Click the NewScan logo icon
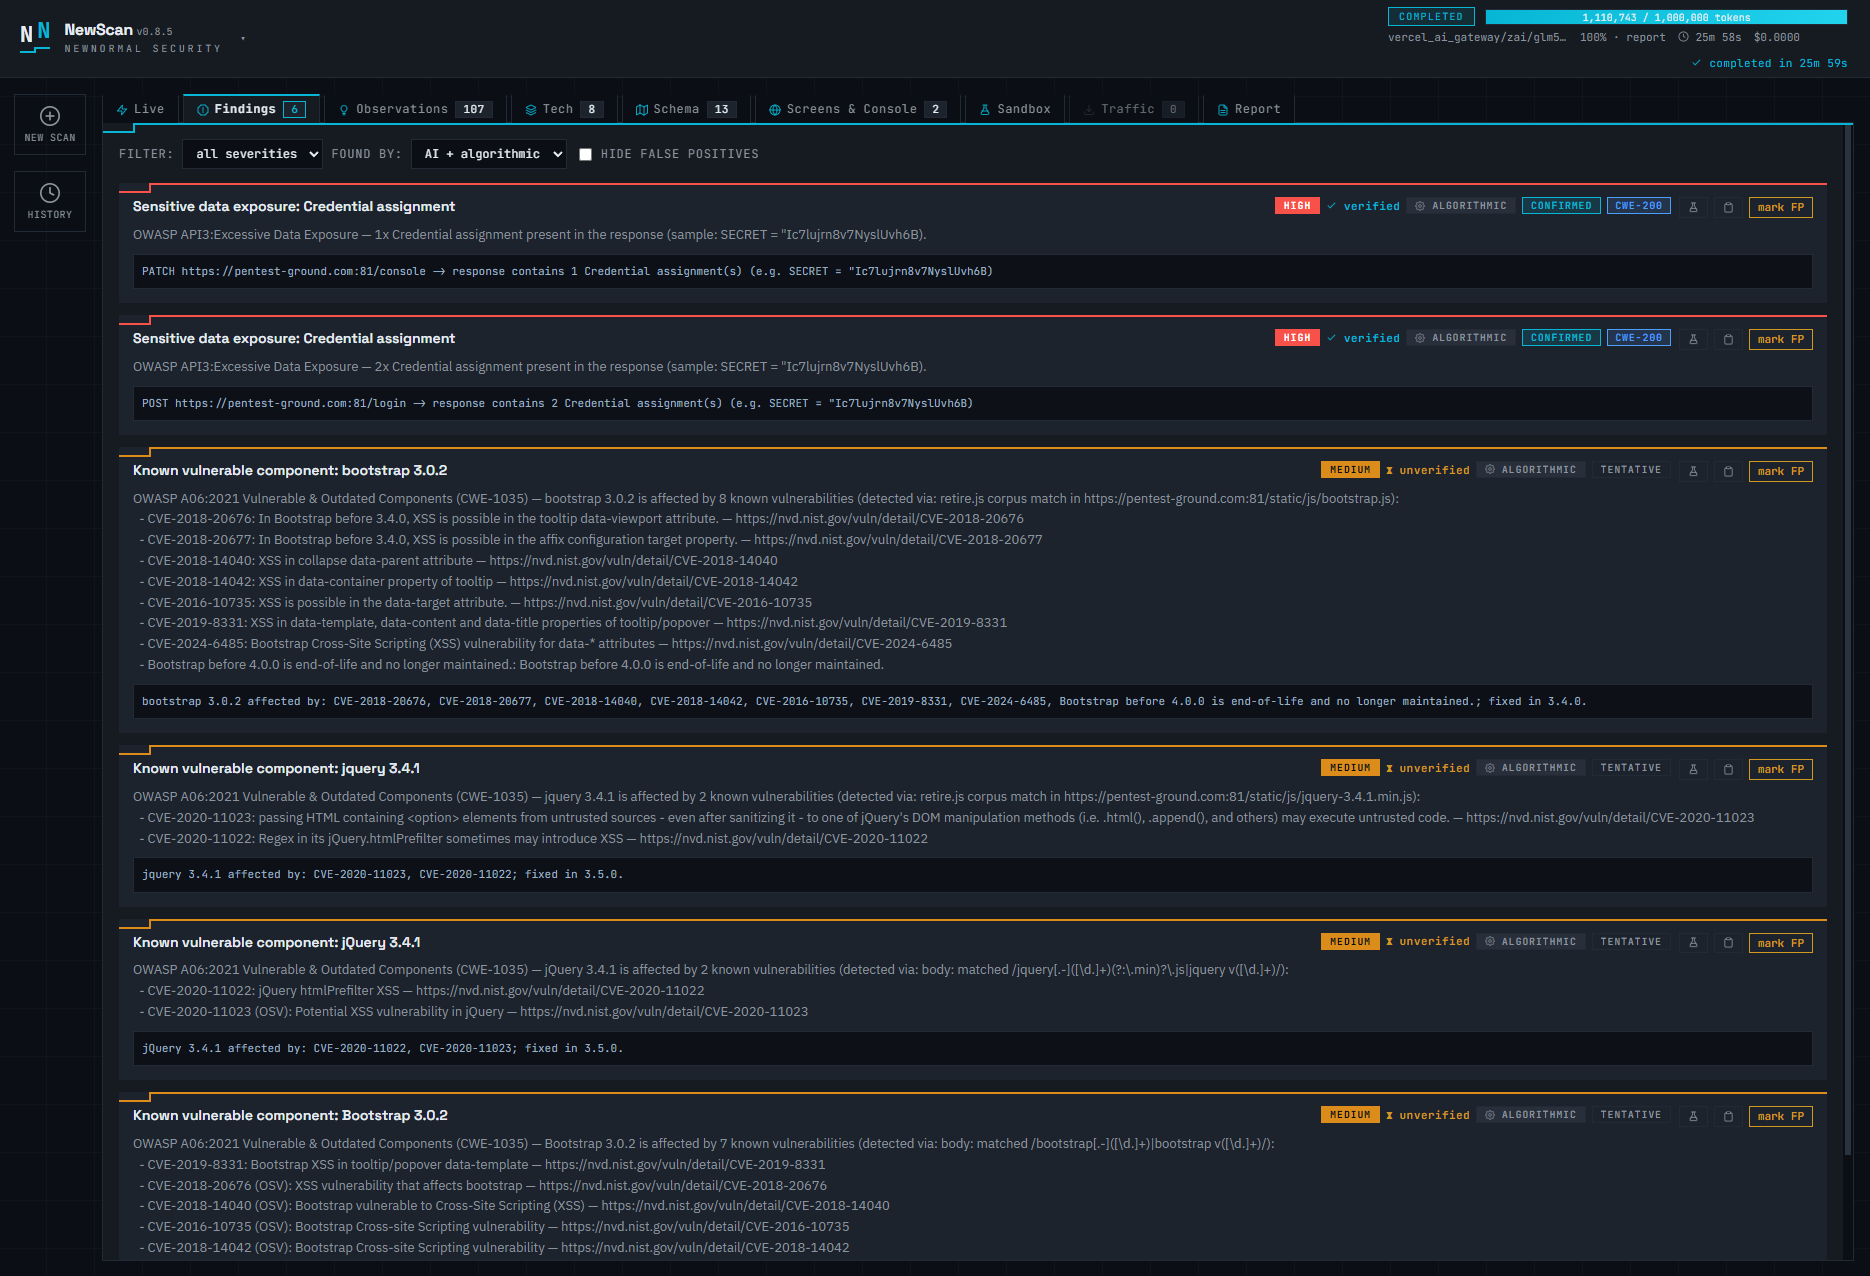This screenshot has height=1276, width=1870. [x=35, y=37]
